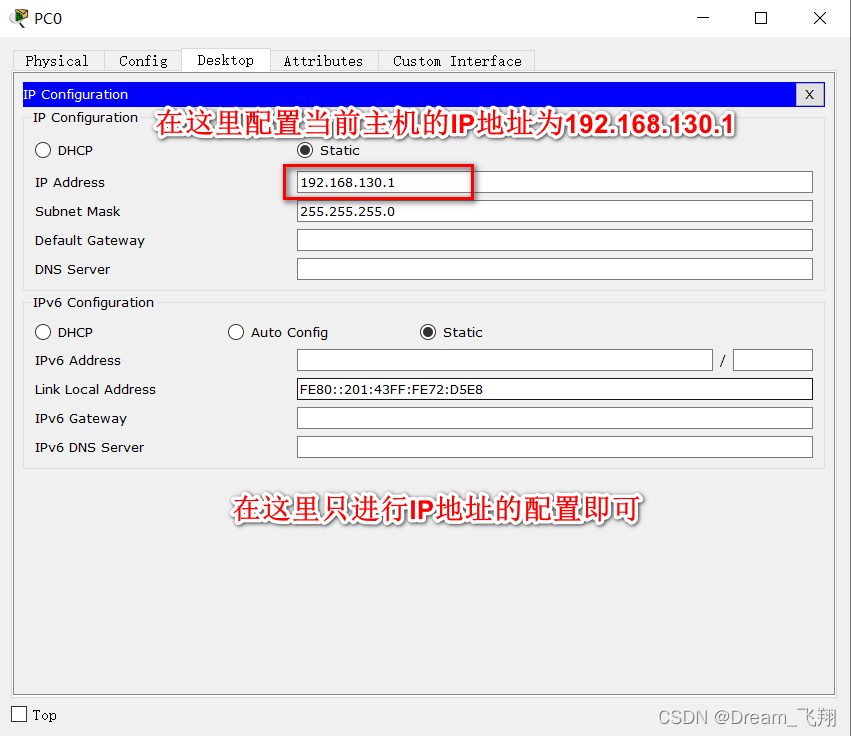Focus the IPv6 DNS Server field
851x736 pixels.
click(555, 447)
